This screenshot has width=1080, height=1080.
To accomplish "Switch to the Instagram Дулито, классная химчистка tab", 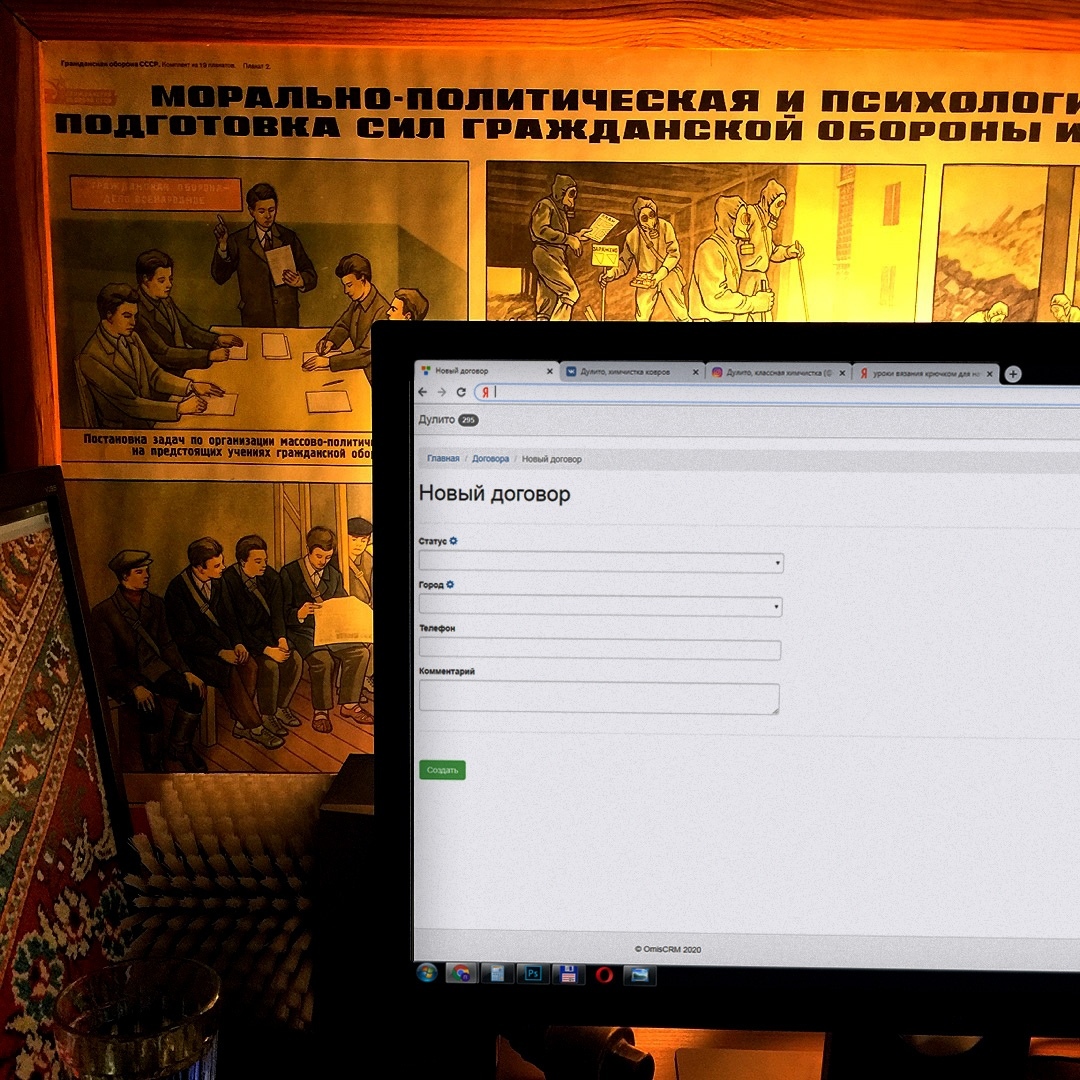I will click(778, 373).
